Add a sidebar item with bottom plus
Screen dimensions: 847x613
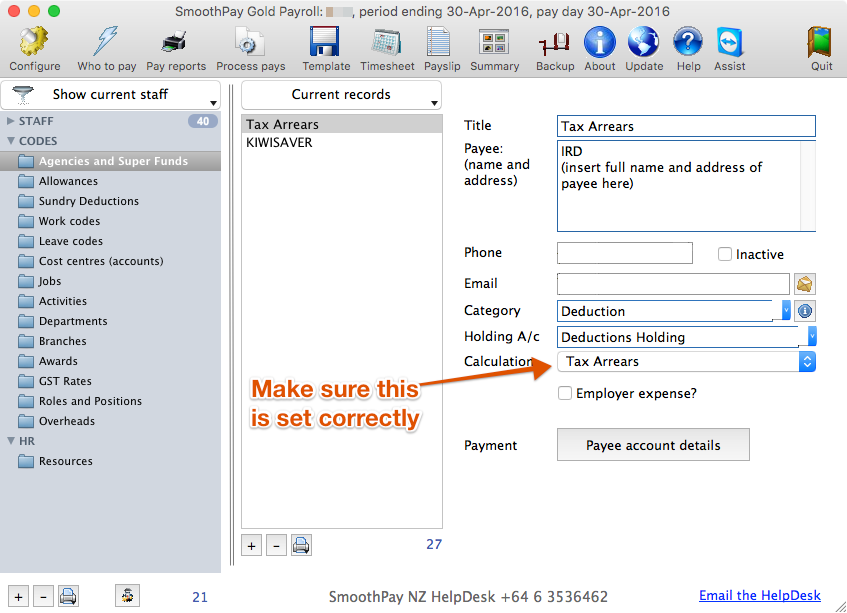(x=18, y=597)
